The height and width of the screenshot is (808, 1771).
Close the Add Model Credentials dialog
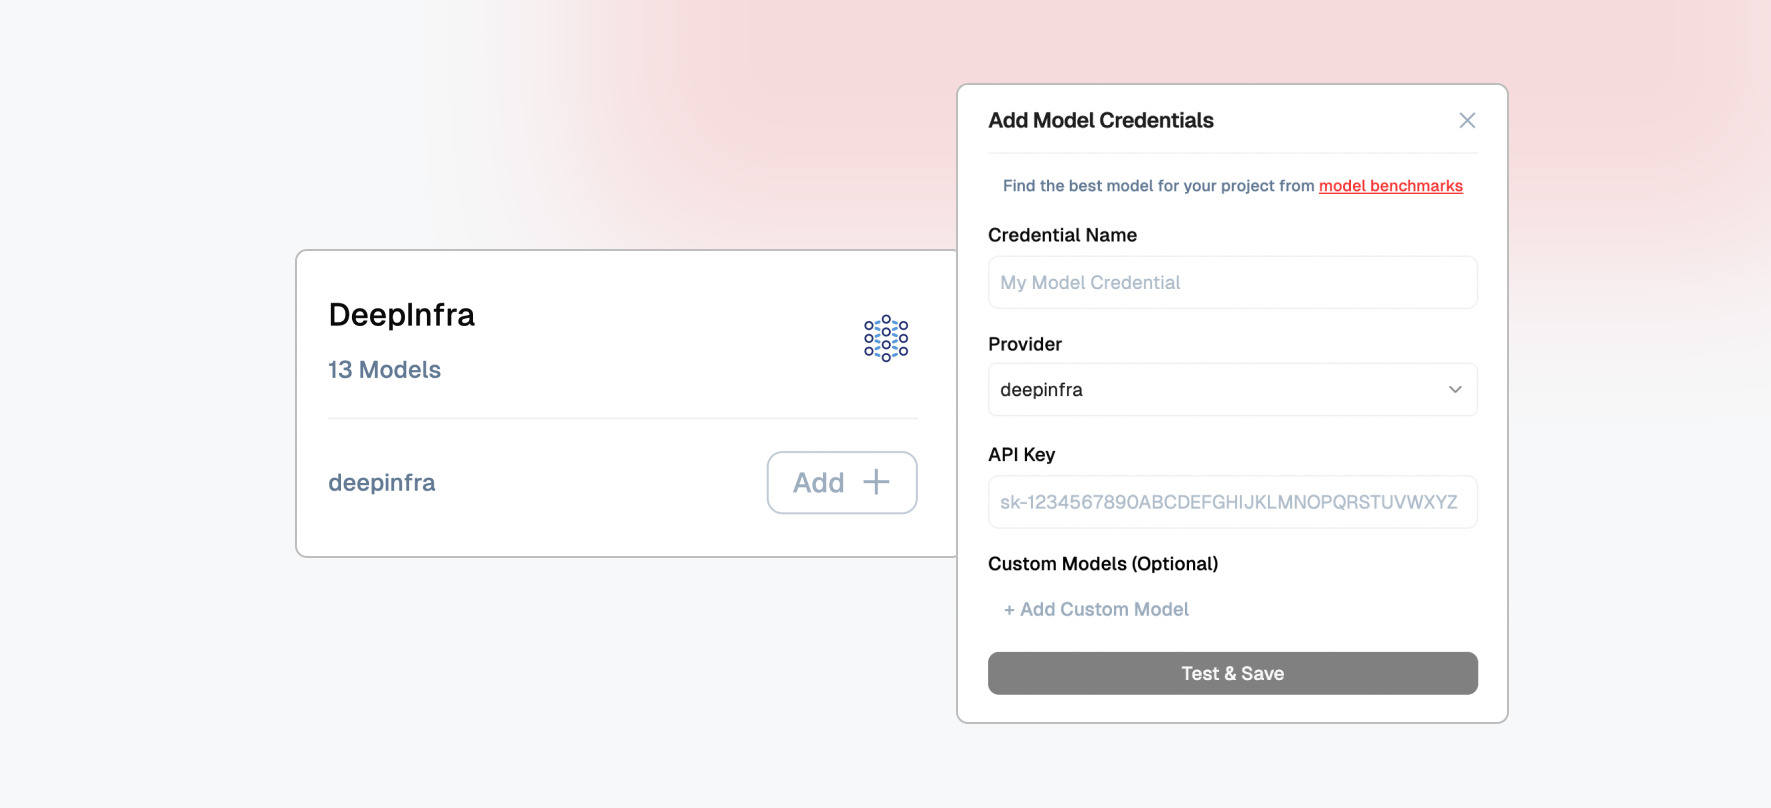point(1467,120)
